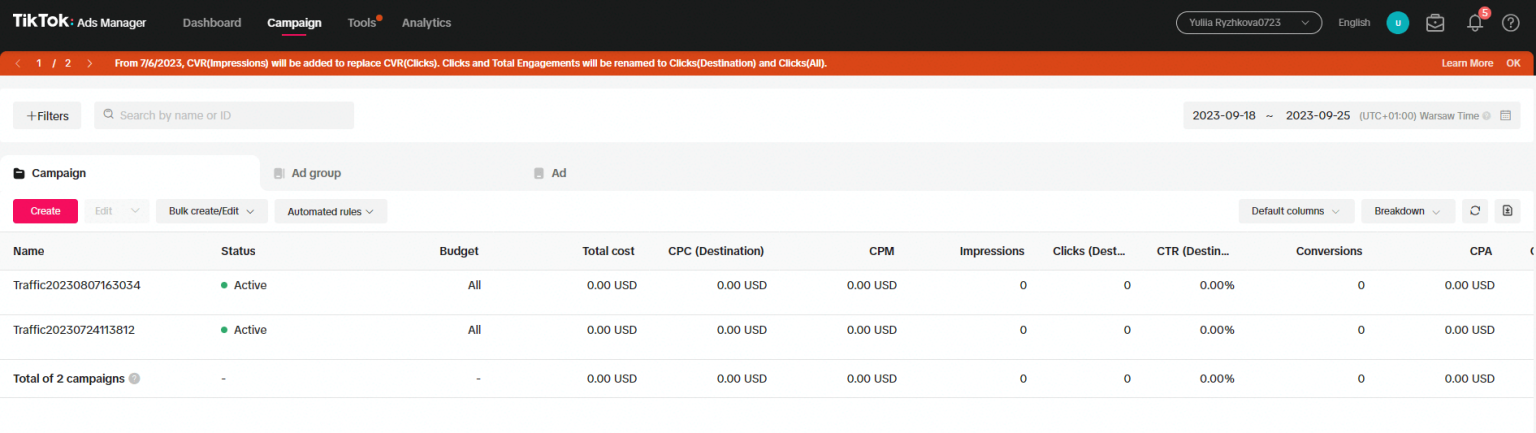Viewport: 1536px width, 433px height.
Task: Switch to the Ad group tab
Action: coord(315,173)
